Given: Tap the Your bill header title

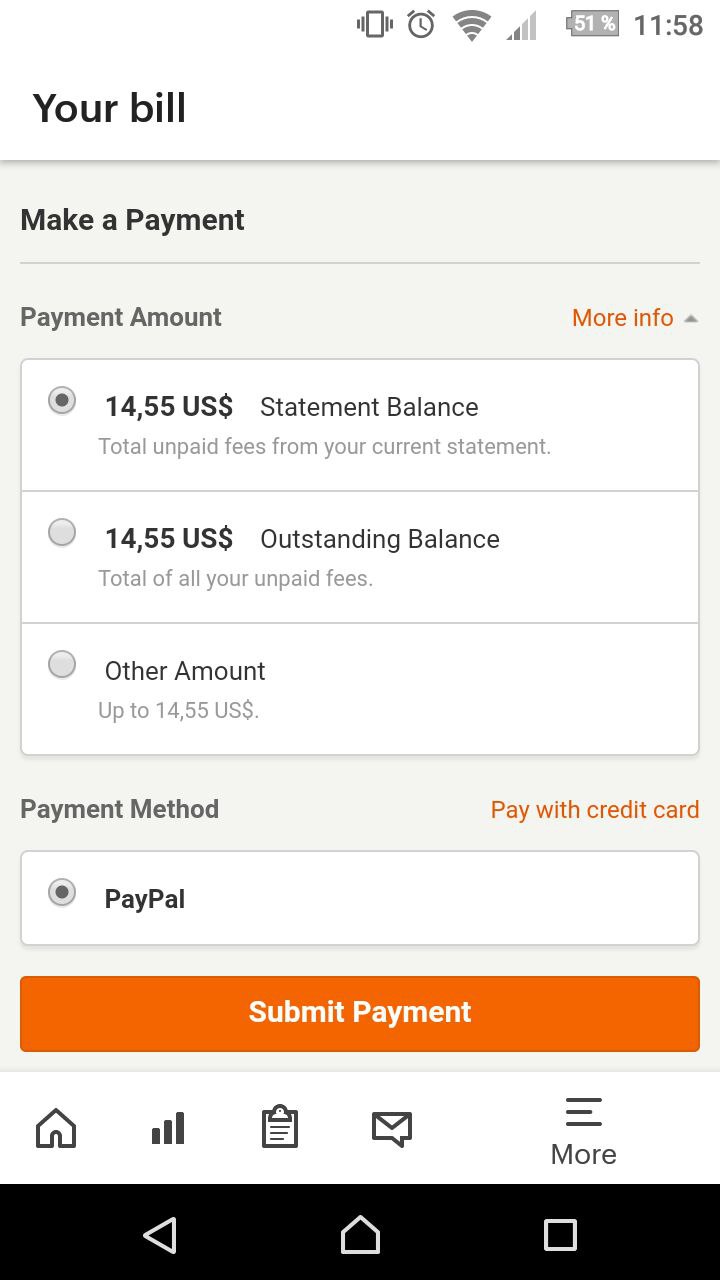Looking at the screenshot, I should [109, 108].
